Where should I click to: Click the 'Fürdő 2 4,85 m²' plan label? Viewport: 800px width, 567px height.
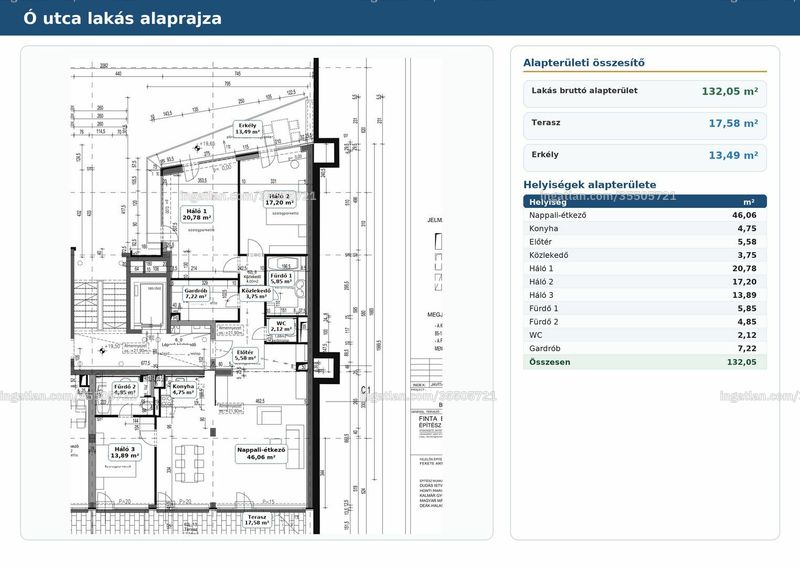pos(124,390)
